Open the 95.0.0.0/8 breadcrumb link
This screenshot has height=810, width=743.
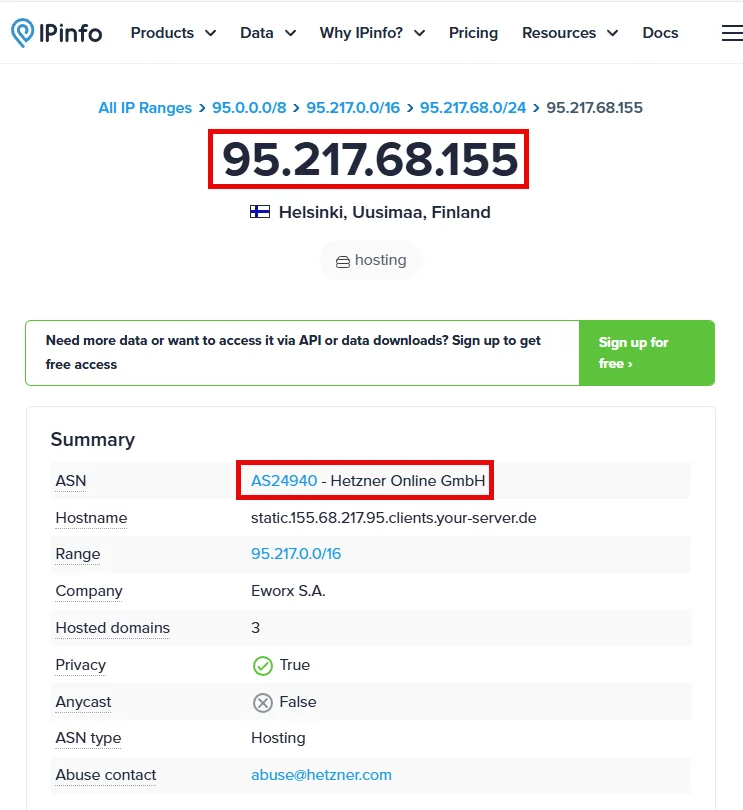(x=249, y=107)
